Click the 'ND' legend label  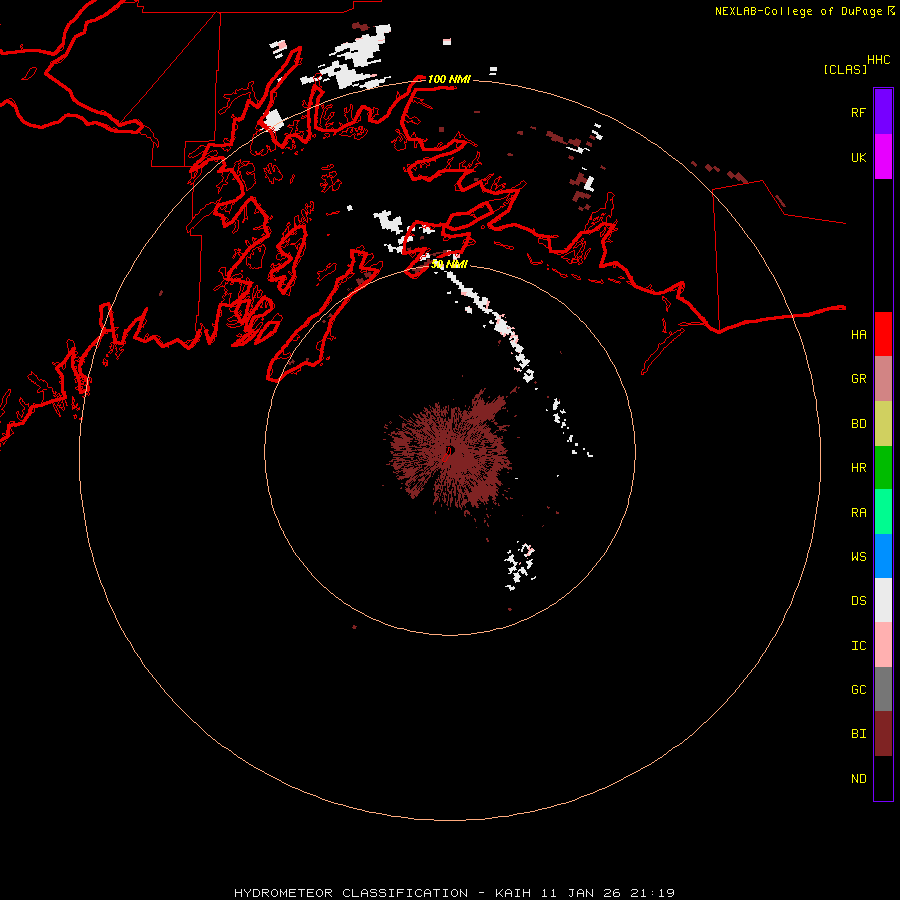coord(858,779)
